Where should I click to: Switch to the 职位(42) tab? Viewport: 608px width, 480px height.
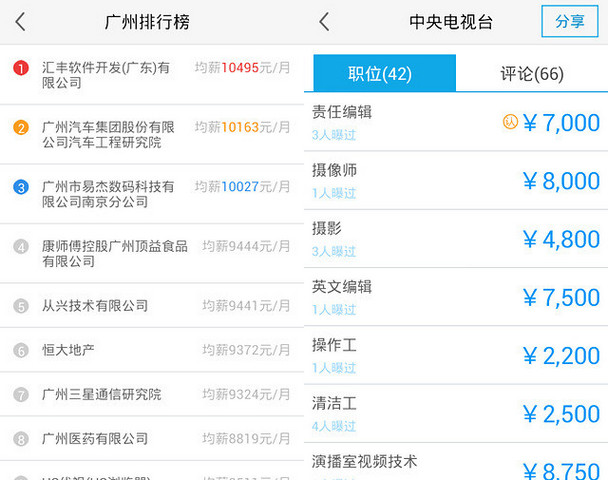(384, 73)
